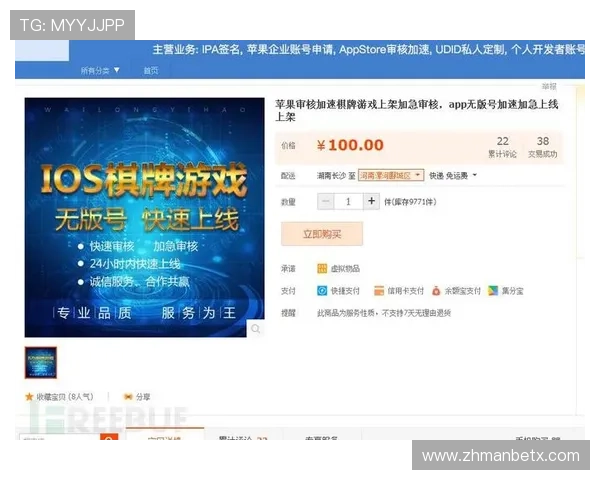This screenshot has width=600, height=480.
Task: Click the ¥100.00 price text
Action: point(350,145)
